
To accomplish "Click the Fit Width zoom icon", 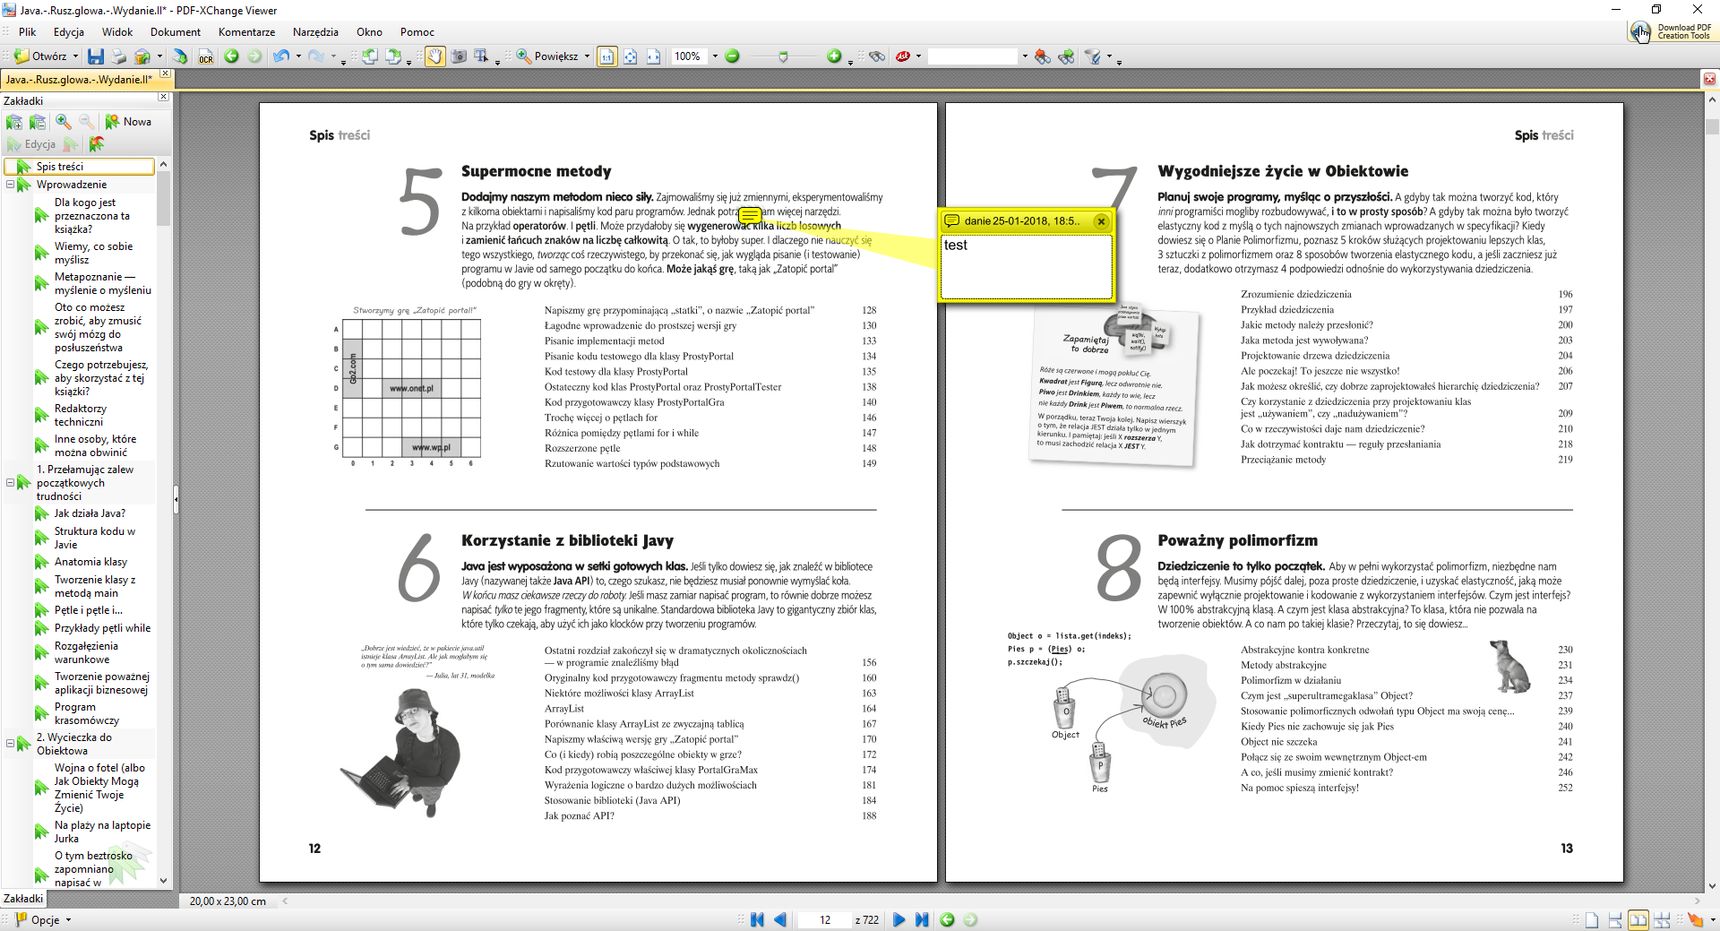I will point(653,56).
